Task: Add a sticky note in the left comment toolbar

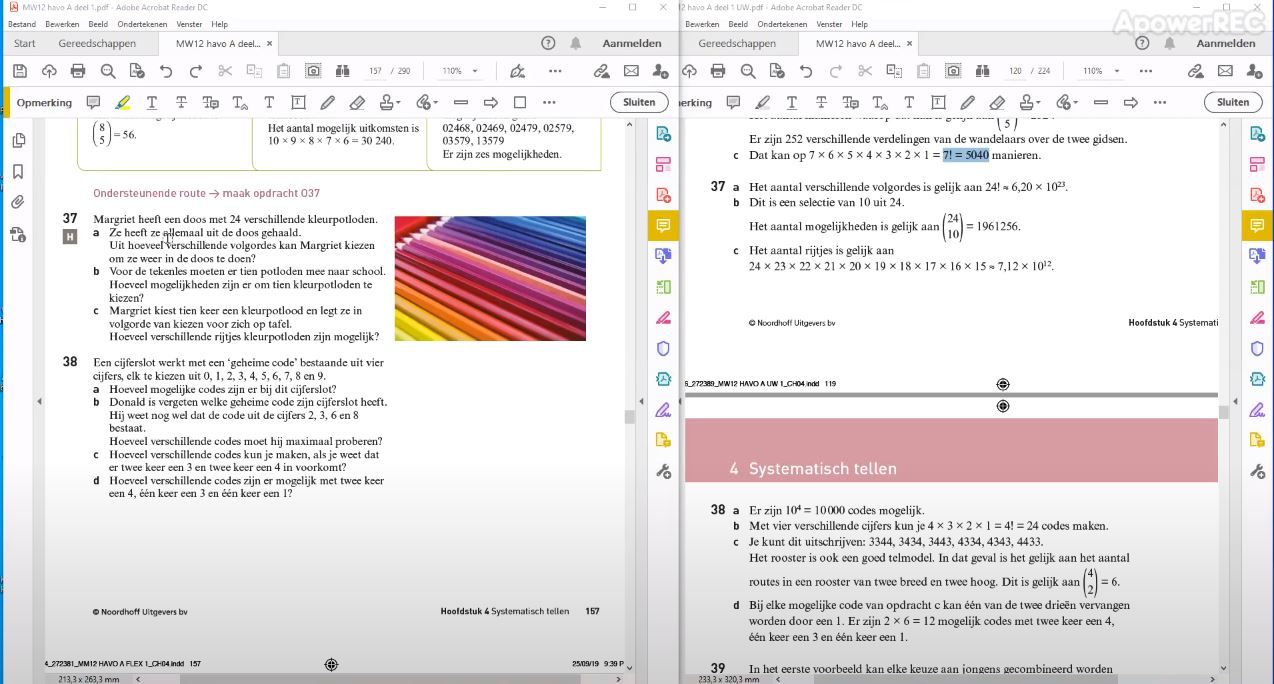Action: click(93, 102)
